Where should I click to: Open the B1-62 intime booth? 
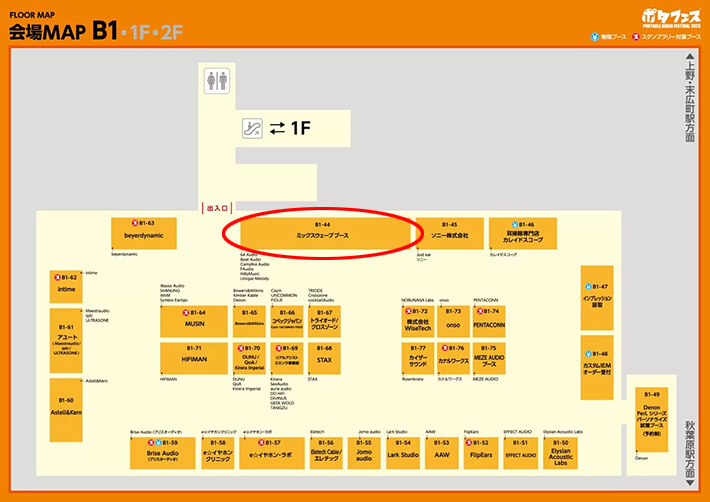(x=66, y=287)
